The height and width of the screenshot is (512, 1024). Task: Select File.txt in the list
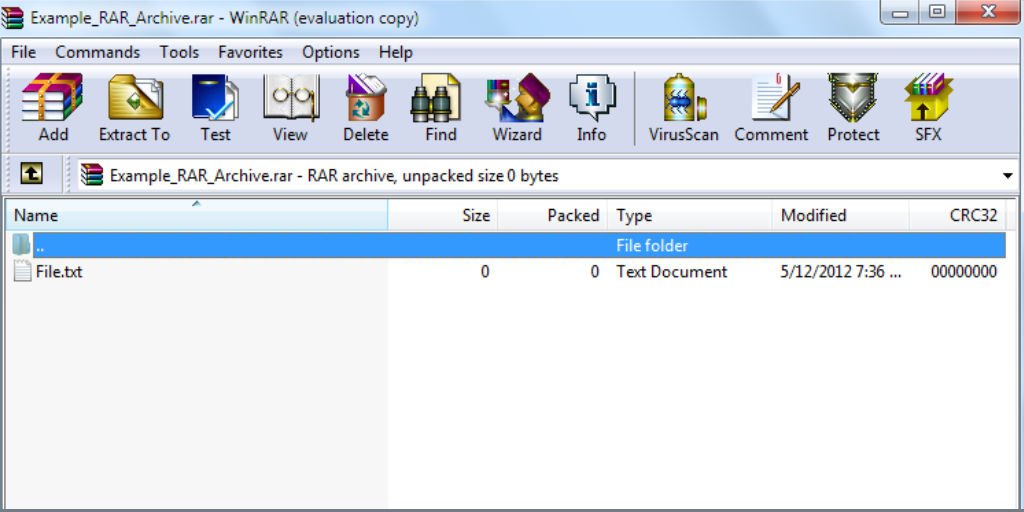(59, 271)
